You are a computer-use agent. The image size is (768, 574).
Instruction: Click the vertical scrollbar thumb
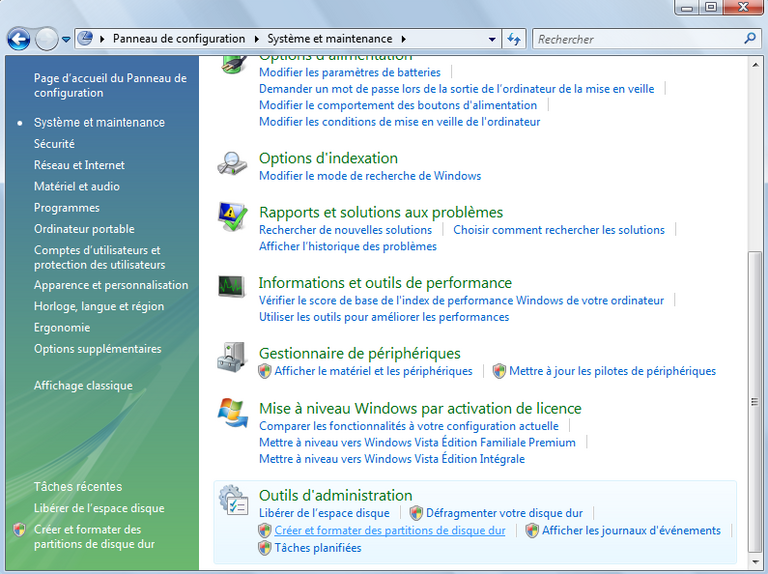pyautogui.click(x=754, y=401)
